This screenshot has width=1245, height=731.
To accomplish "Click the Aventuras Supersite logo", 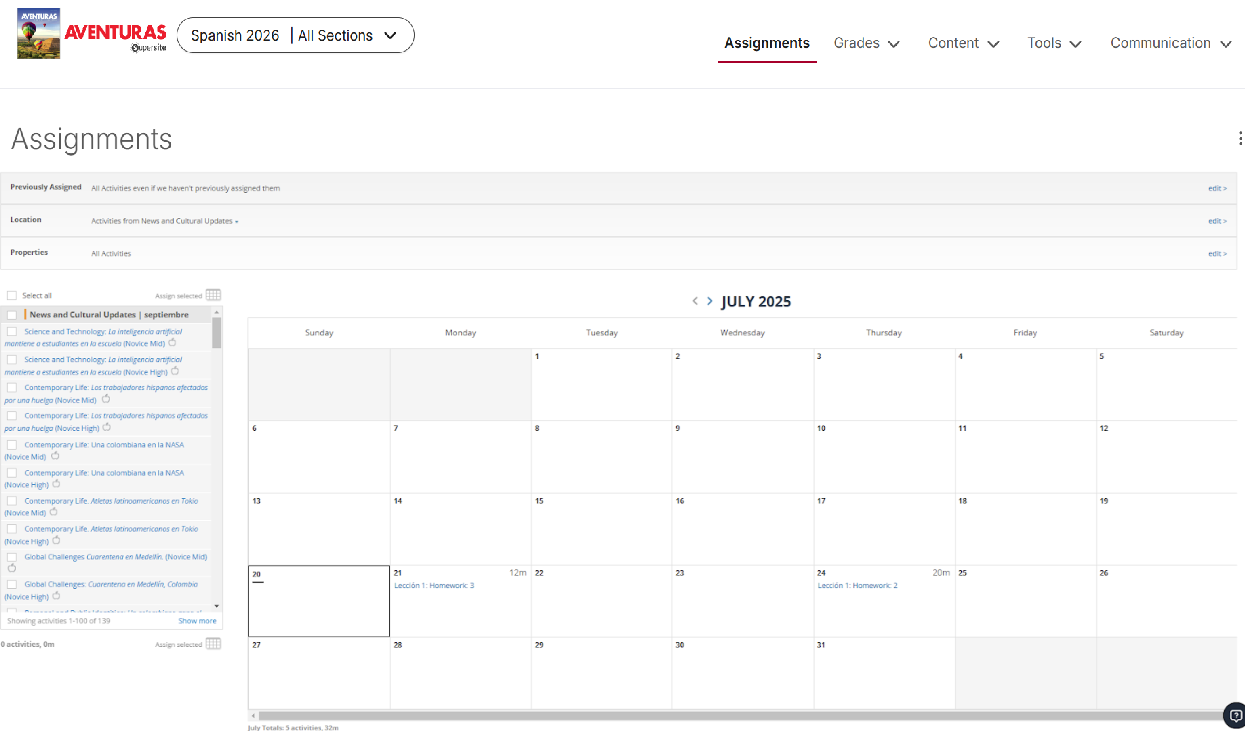I will [x=91, y=34].
